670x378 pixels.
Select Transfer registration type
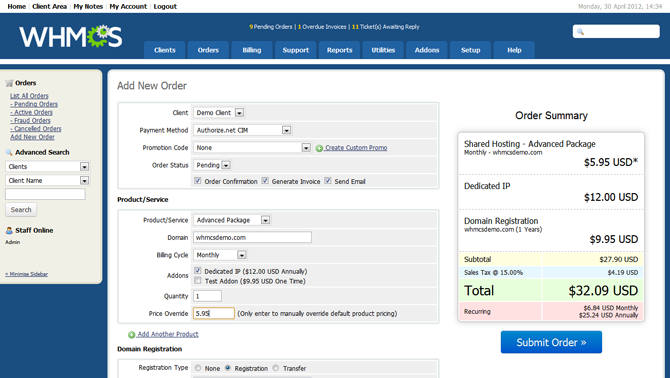tap(276, 368)
